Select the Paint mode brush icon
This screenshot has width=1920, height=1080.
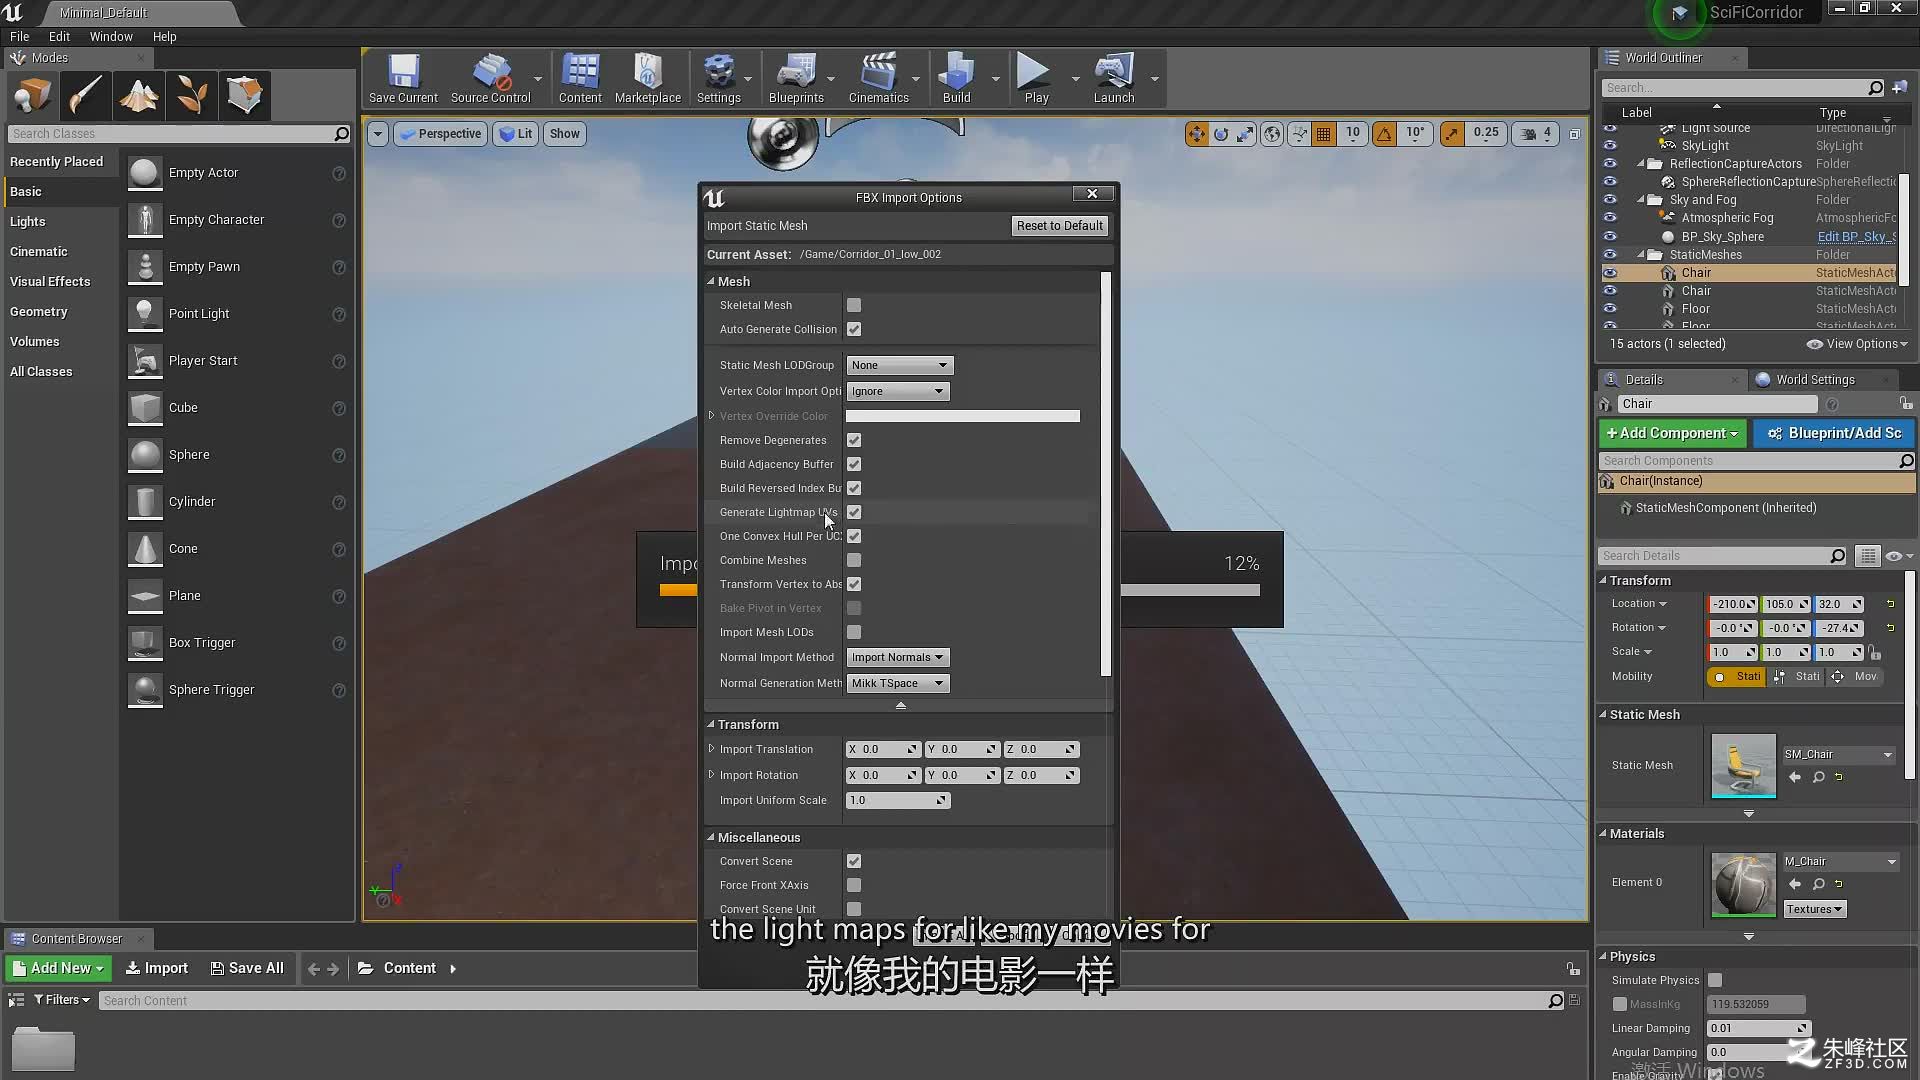pos(86,95)
